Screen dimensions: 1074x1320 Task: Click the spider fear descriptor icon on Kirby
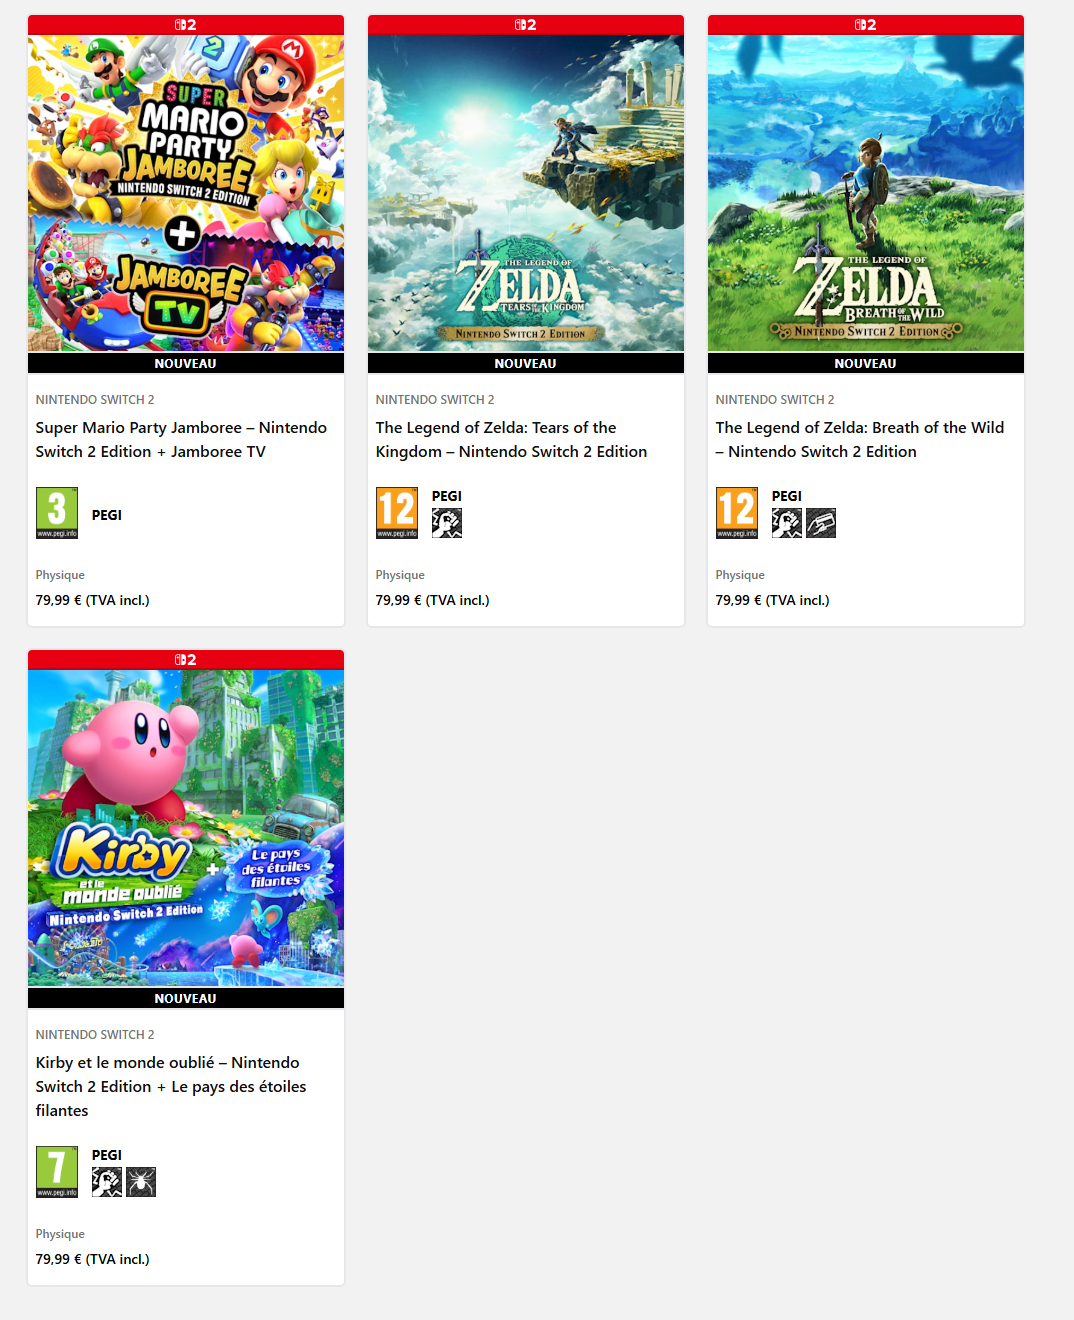click(141, 1182)
